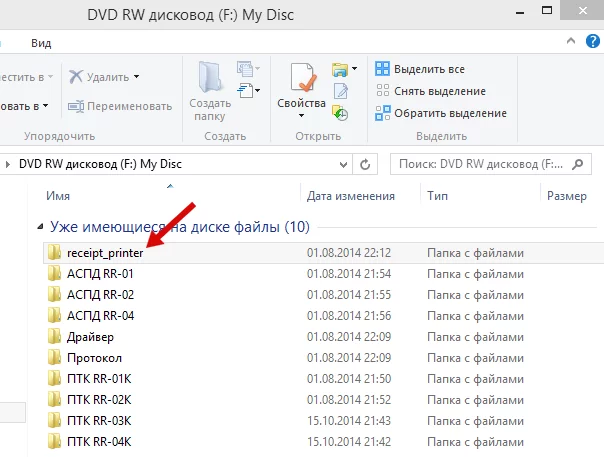Create new folder via Создать папку
Screen dimensions: 604x457
pos(210,91)
